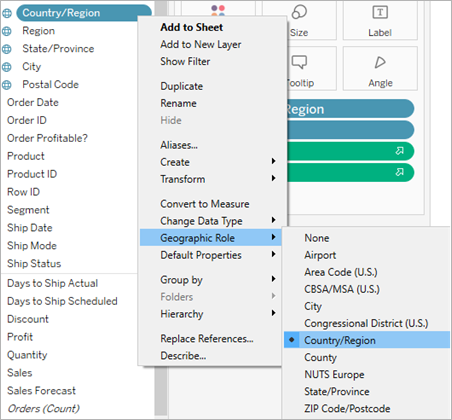Open the Tooltip marks card button
The height and width of the screenshot is (420, 452).
311,68
